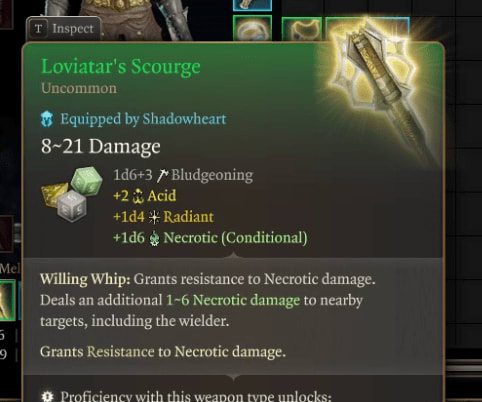482x402 pixels.
Task: Click the '1~6 Necrotic damage' highlighted text
Action: coord(233,300)
